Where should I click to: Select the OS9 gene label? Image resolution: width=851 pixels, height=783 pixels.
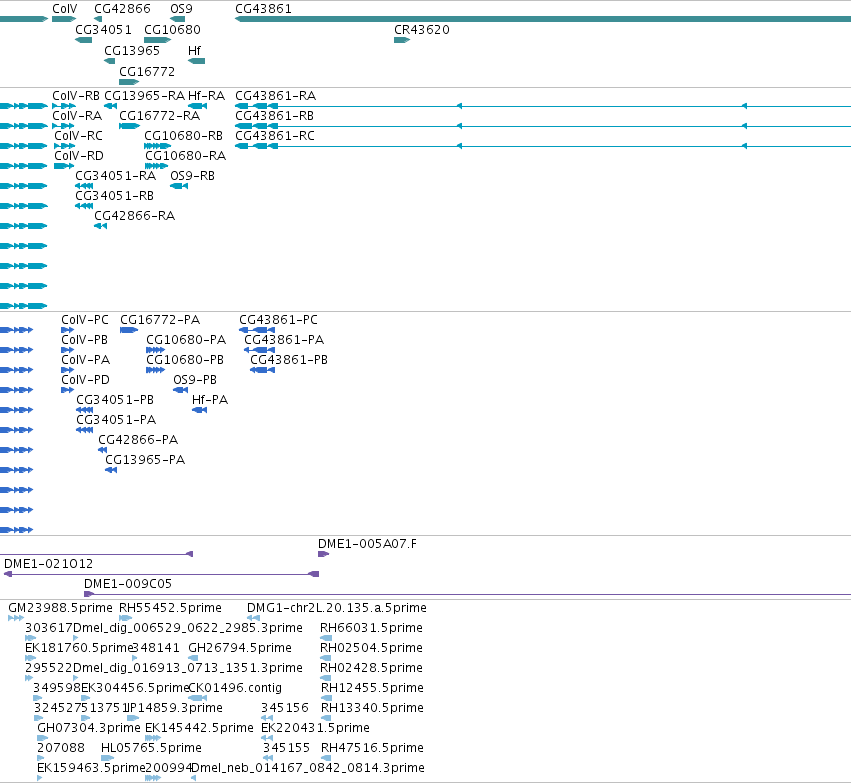coord(181,9)
